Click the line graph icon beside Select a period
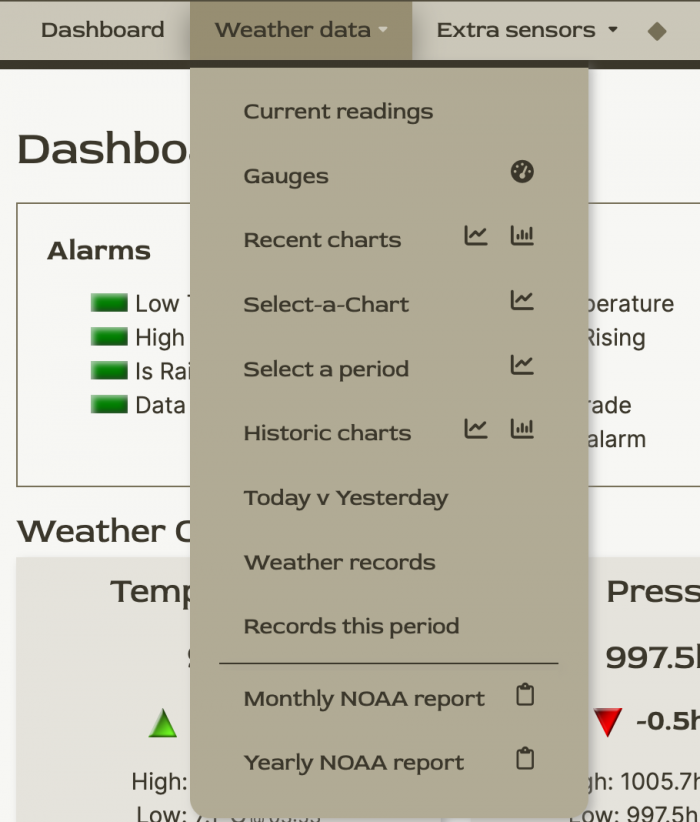Screen dimensions: 700x822 pyautogui.click(x=521, y=366)
